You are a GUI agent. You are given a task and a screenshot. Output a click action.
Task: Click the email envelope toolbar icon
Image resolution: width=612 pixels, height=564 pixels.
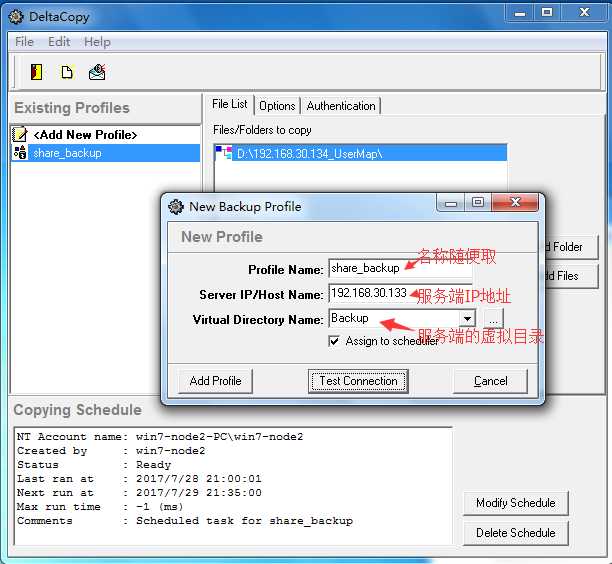point(97,72)
